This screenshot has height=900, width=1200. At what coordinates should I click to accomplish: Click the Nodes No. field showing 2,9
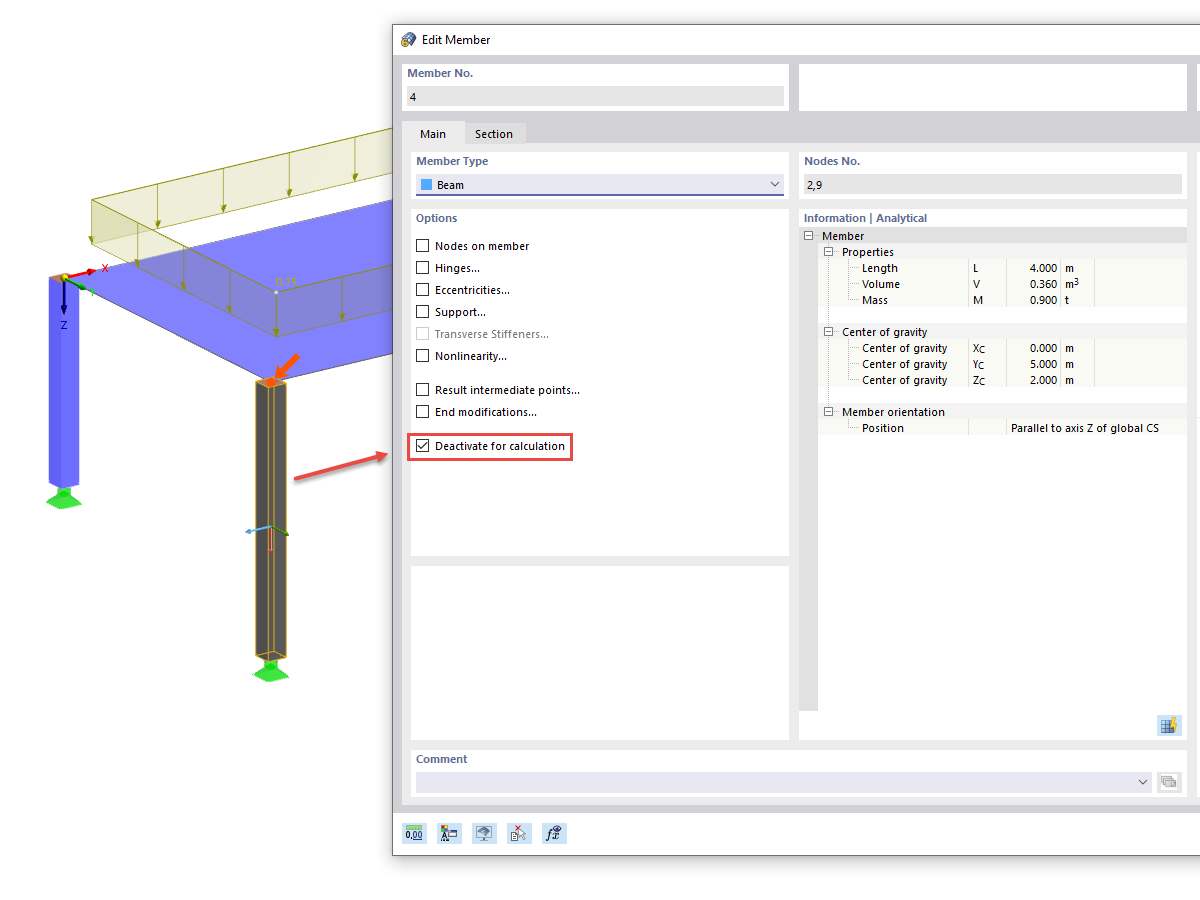(x=993, y=185)
